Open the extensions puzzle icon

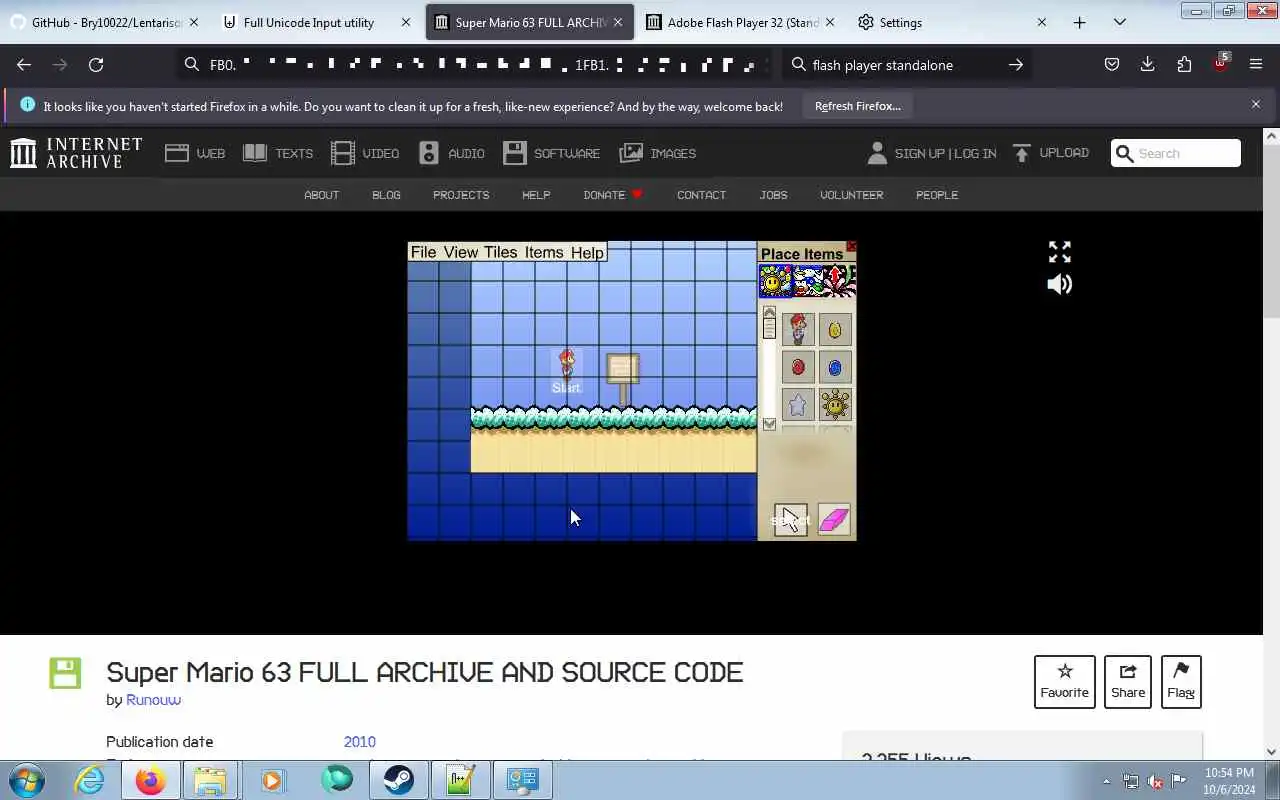coord(1184,65)
